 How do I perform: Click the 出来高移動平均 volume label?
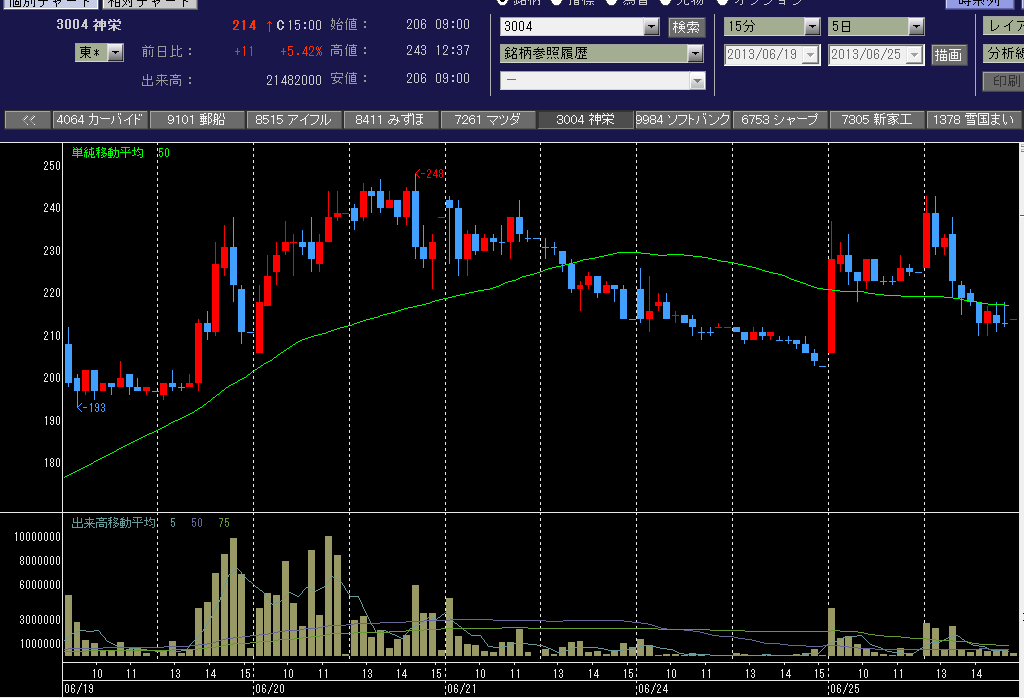pyautogui.click(x=114, y=523)
